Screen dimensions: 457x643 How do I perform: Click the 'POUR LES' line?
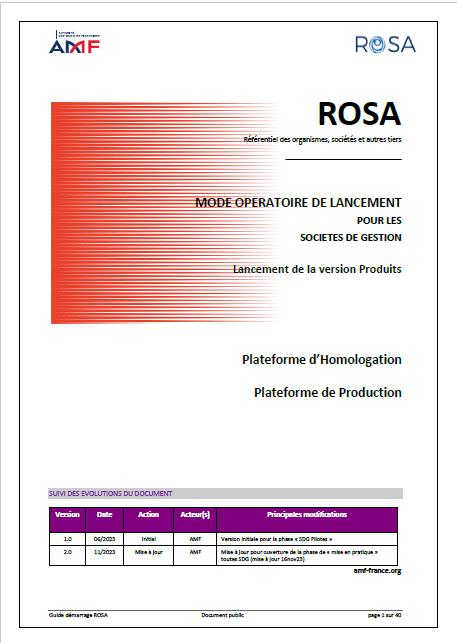click(379, 221)
